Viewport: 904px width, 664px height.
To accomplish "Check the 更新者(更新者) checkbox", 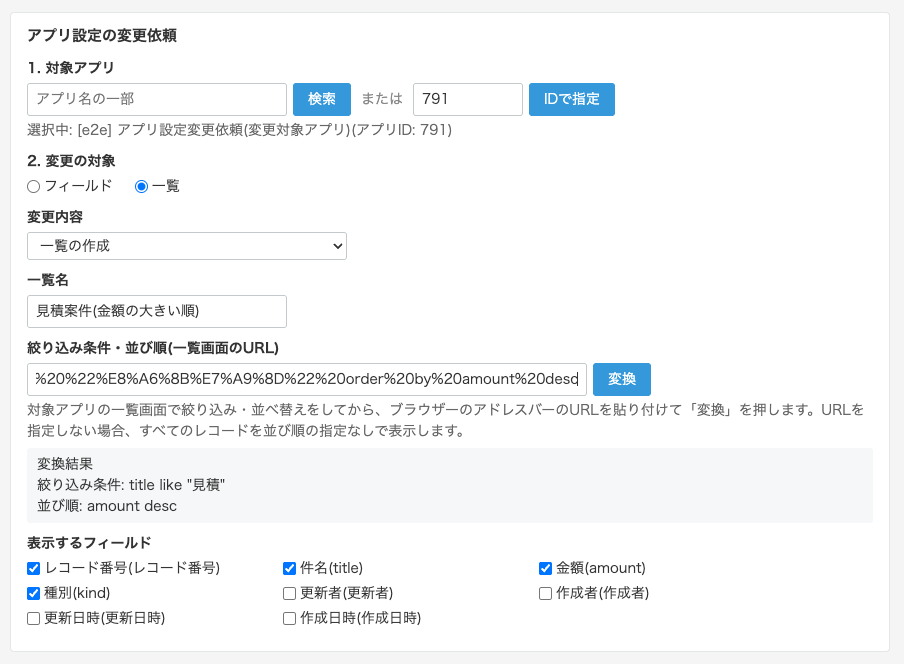I will pos(289,593).
